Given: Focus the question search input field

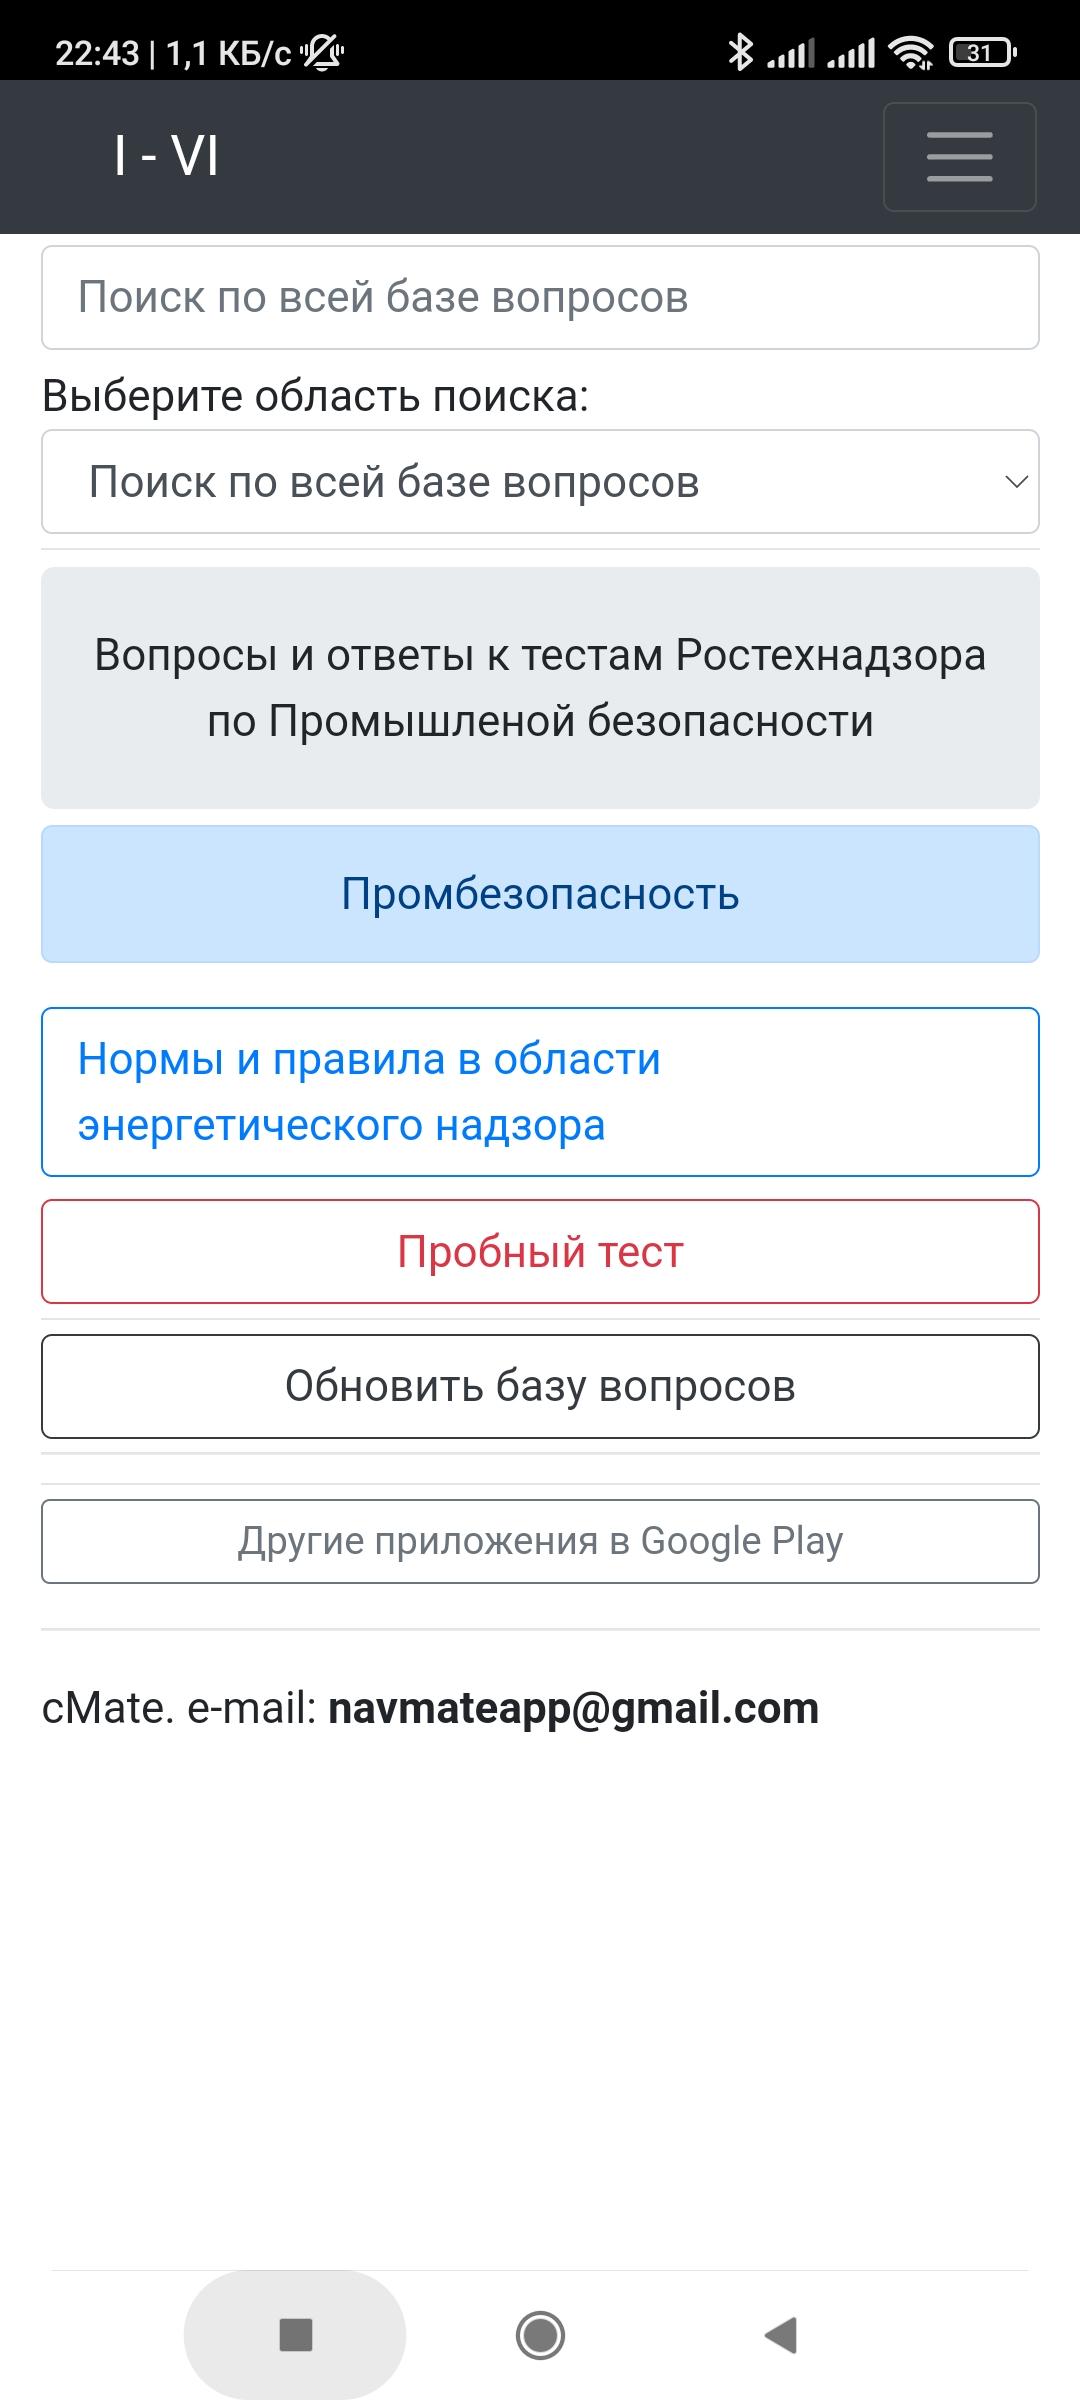Looking at the screenshot, I should tap(540, 298).
